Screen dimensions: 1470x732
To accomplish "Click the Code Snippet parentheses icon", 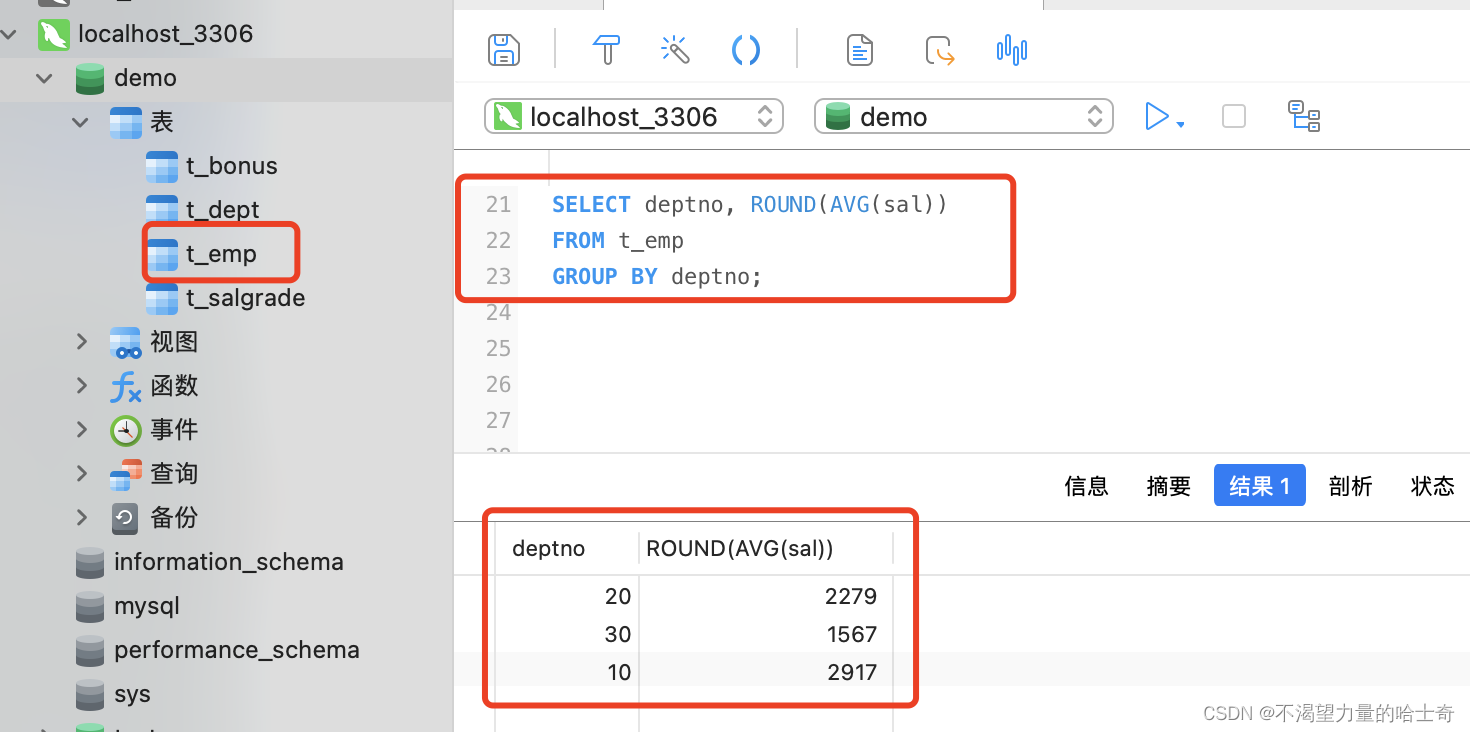I will click(x=746, y=49).
